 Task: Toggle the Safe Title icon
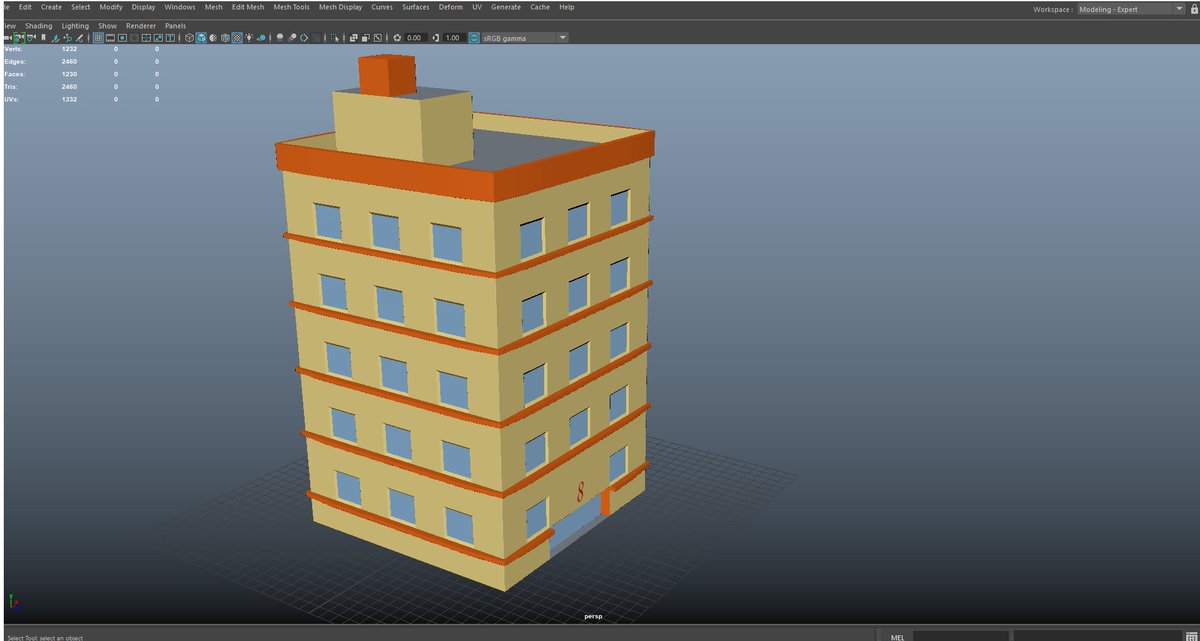point(170,38)
